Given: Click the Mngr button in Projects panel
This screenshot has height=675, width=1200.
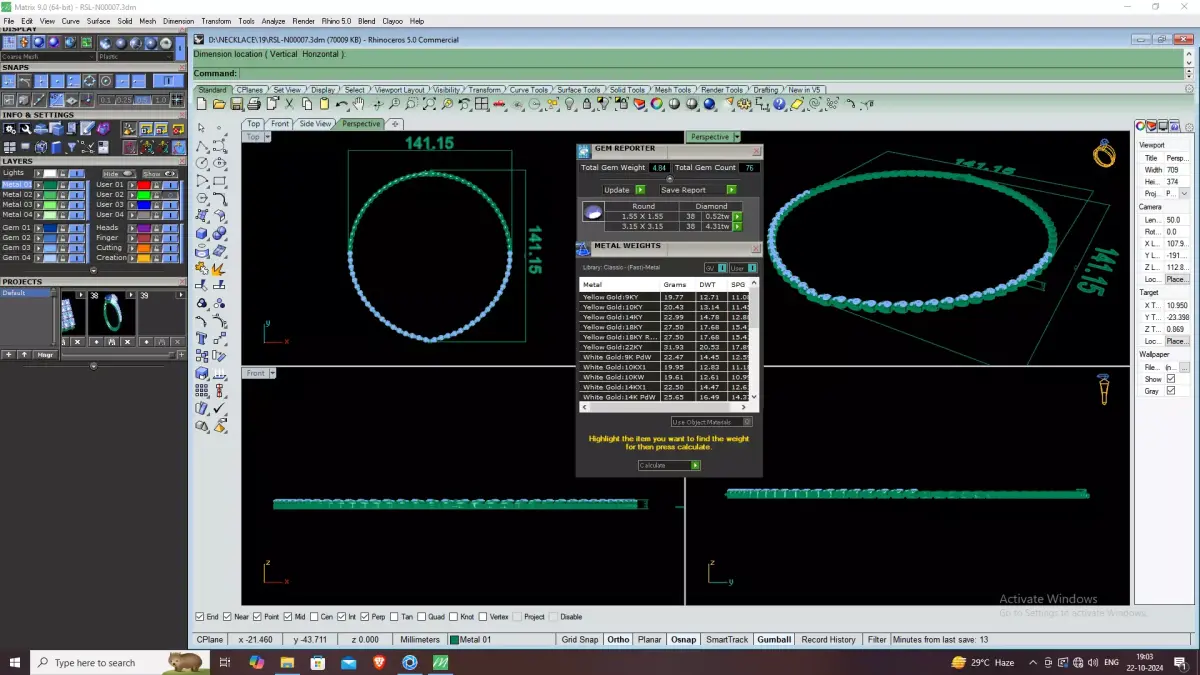Looking at the screenshot, I should click(45, 355).
